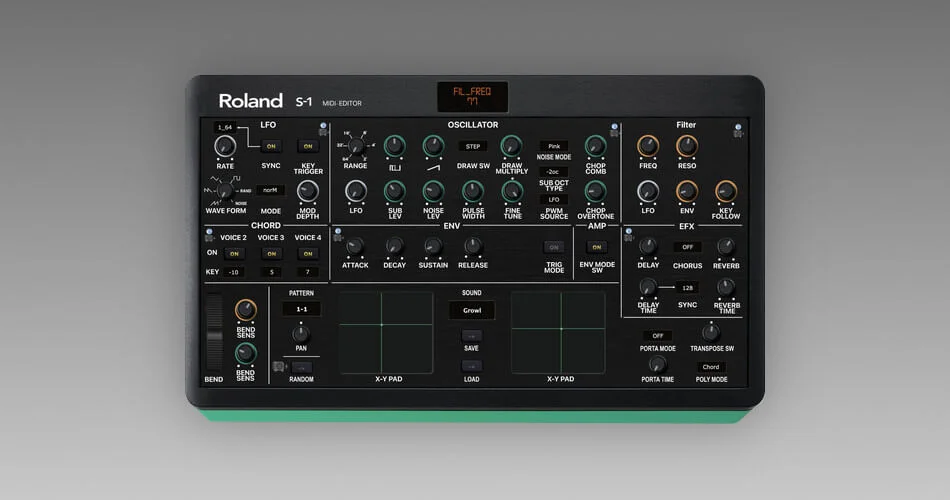Click the Filter RESO knob
Viewport: 950px width, 500px height.
(x=686, y=145)
